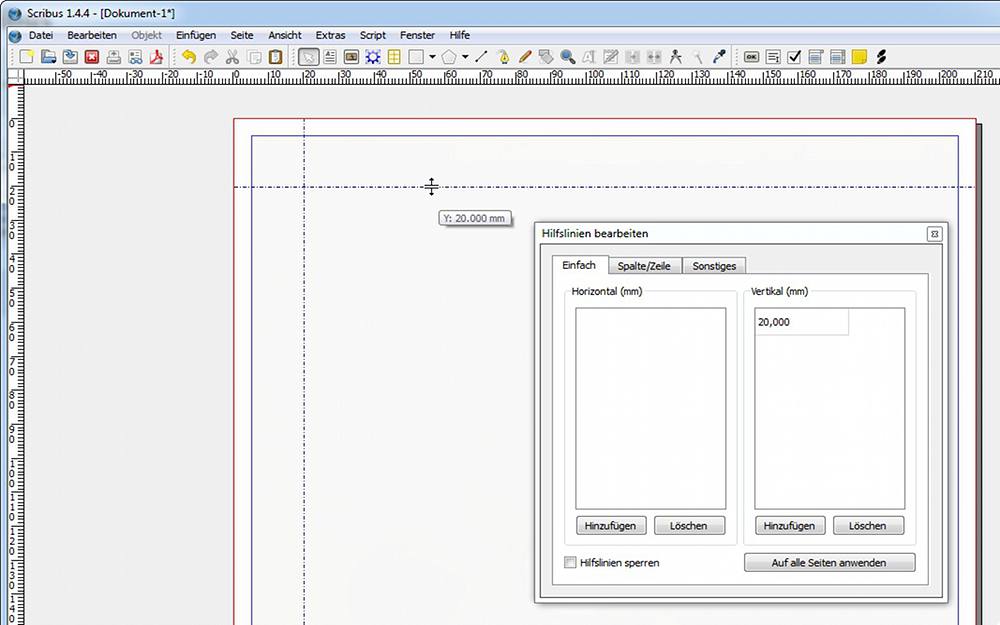The image size is (1000, 625).
Task: Select the Rotate Item tool
Action: (546, 57)
